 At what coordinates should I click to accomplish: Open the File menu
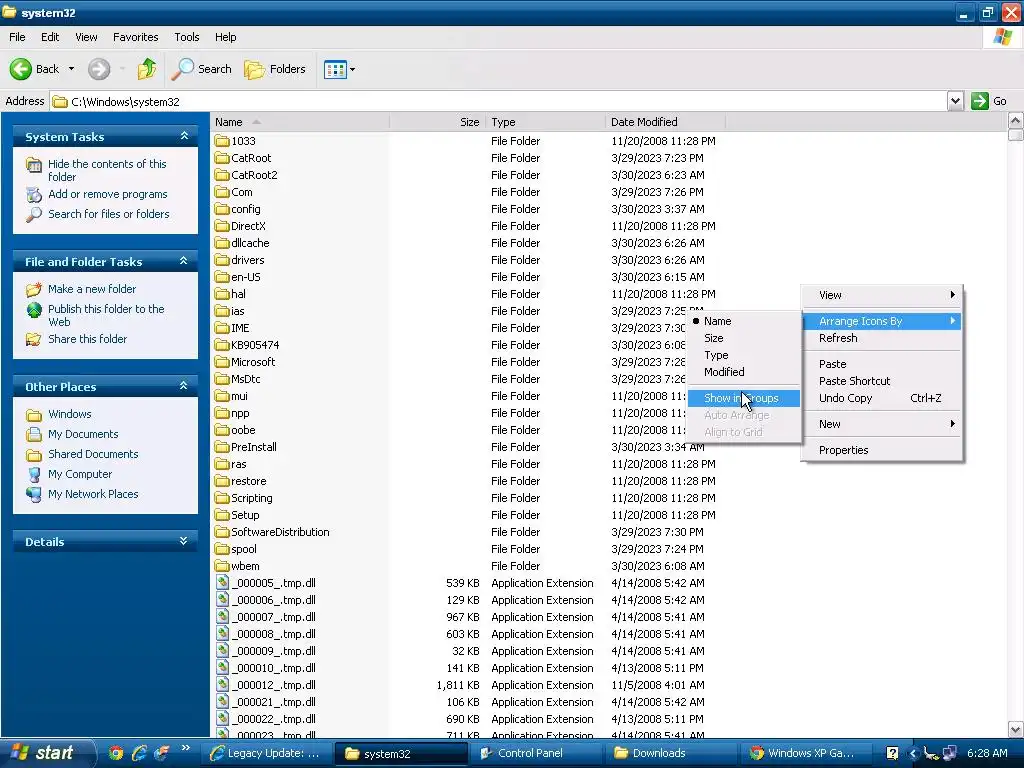(x=17, y=37)
